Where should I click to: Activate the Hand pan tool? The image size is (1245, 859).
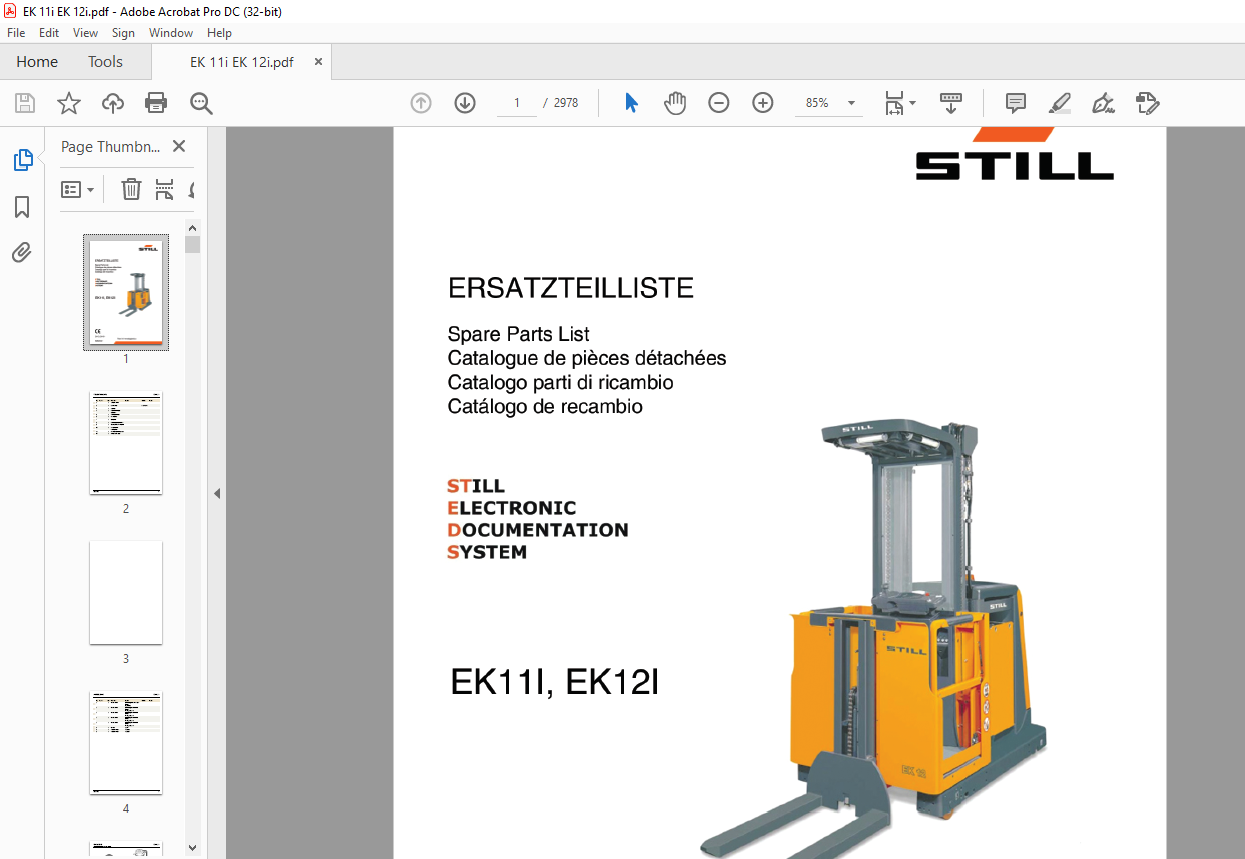(x=675, y=103)
